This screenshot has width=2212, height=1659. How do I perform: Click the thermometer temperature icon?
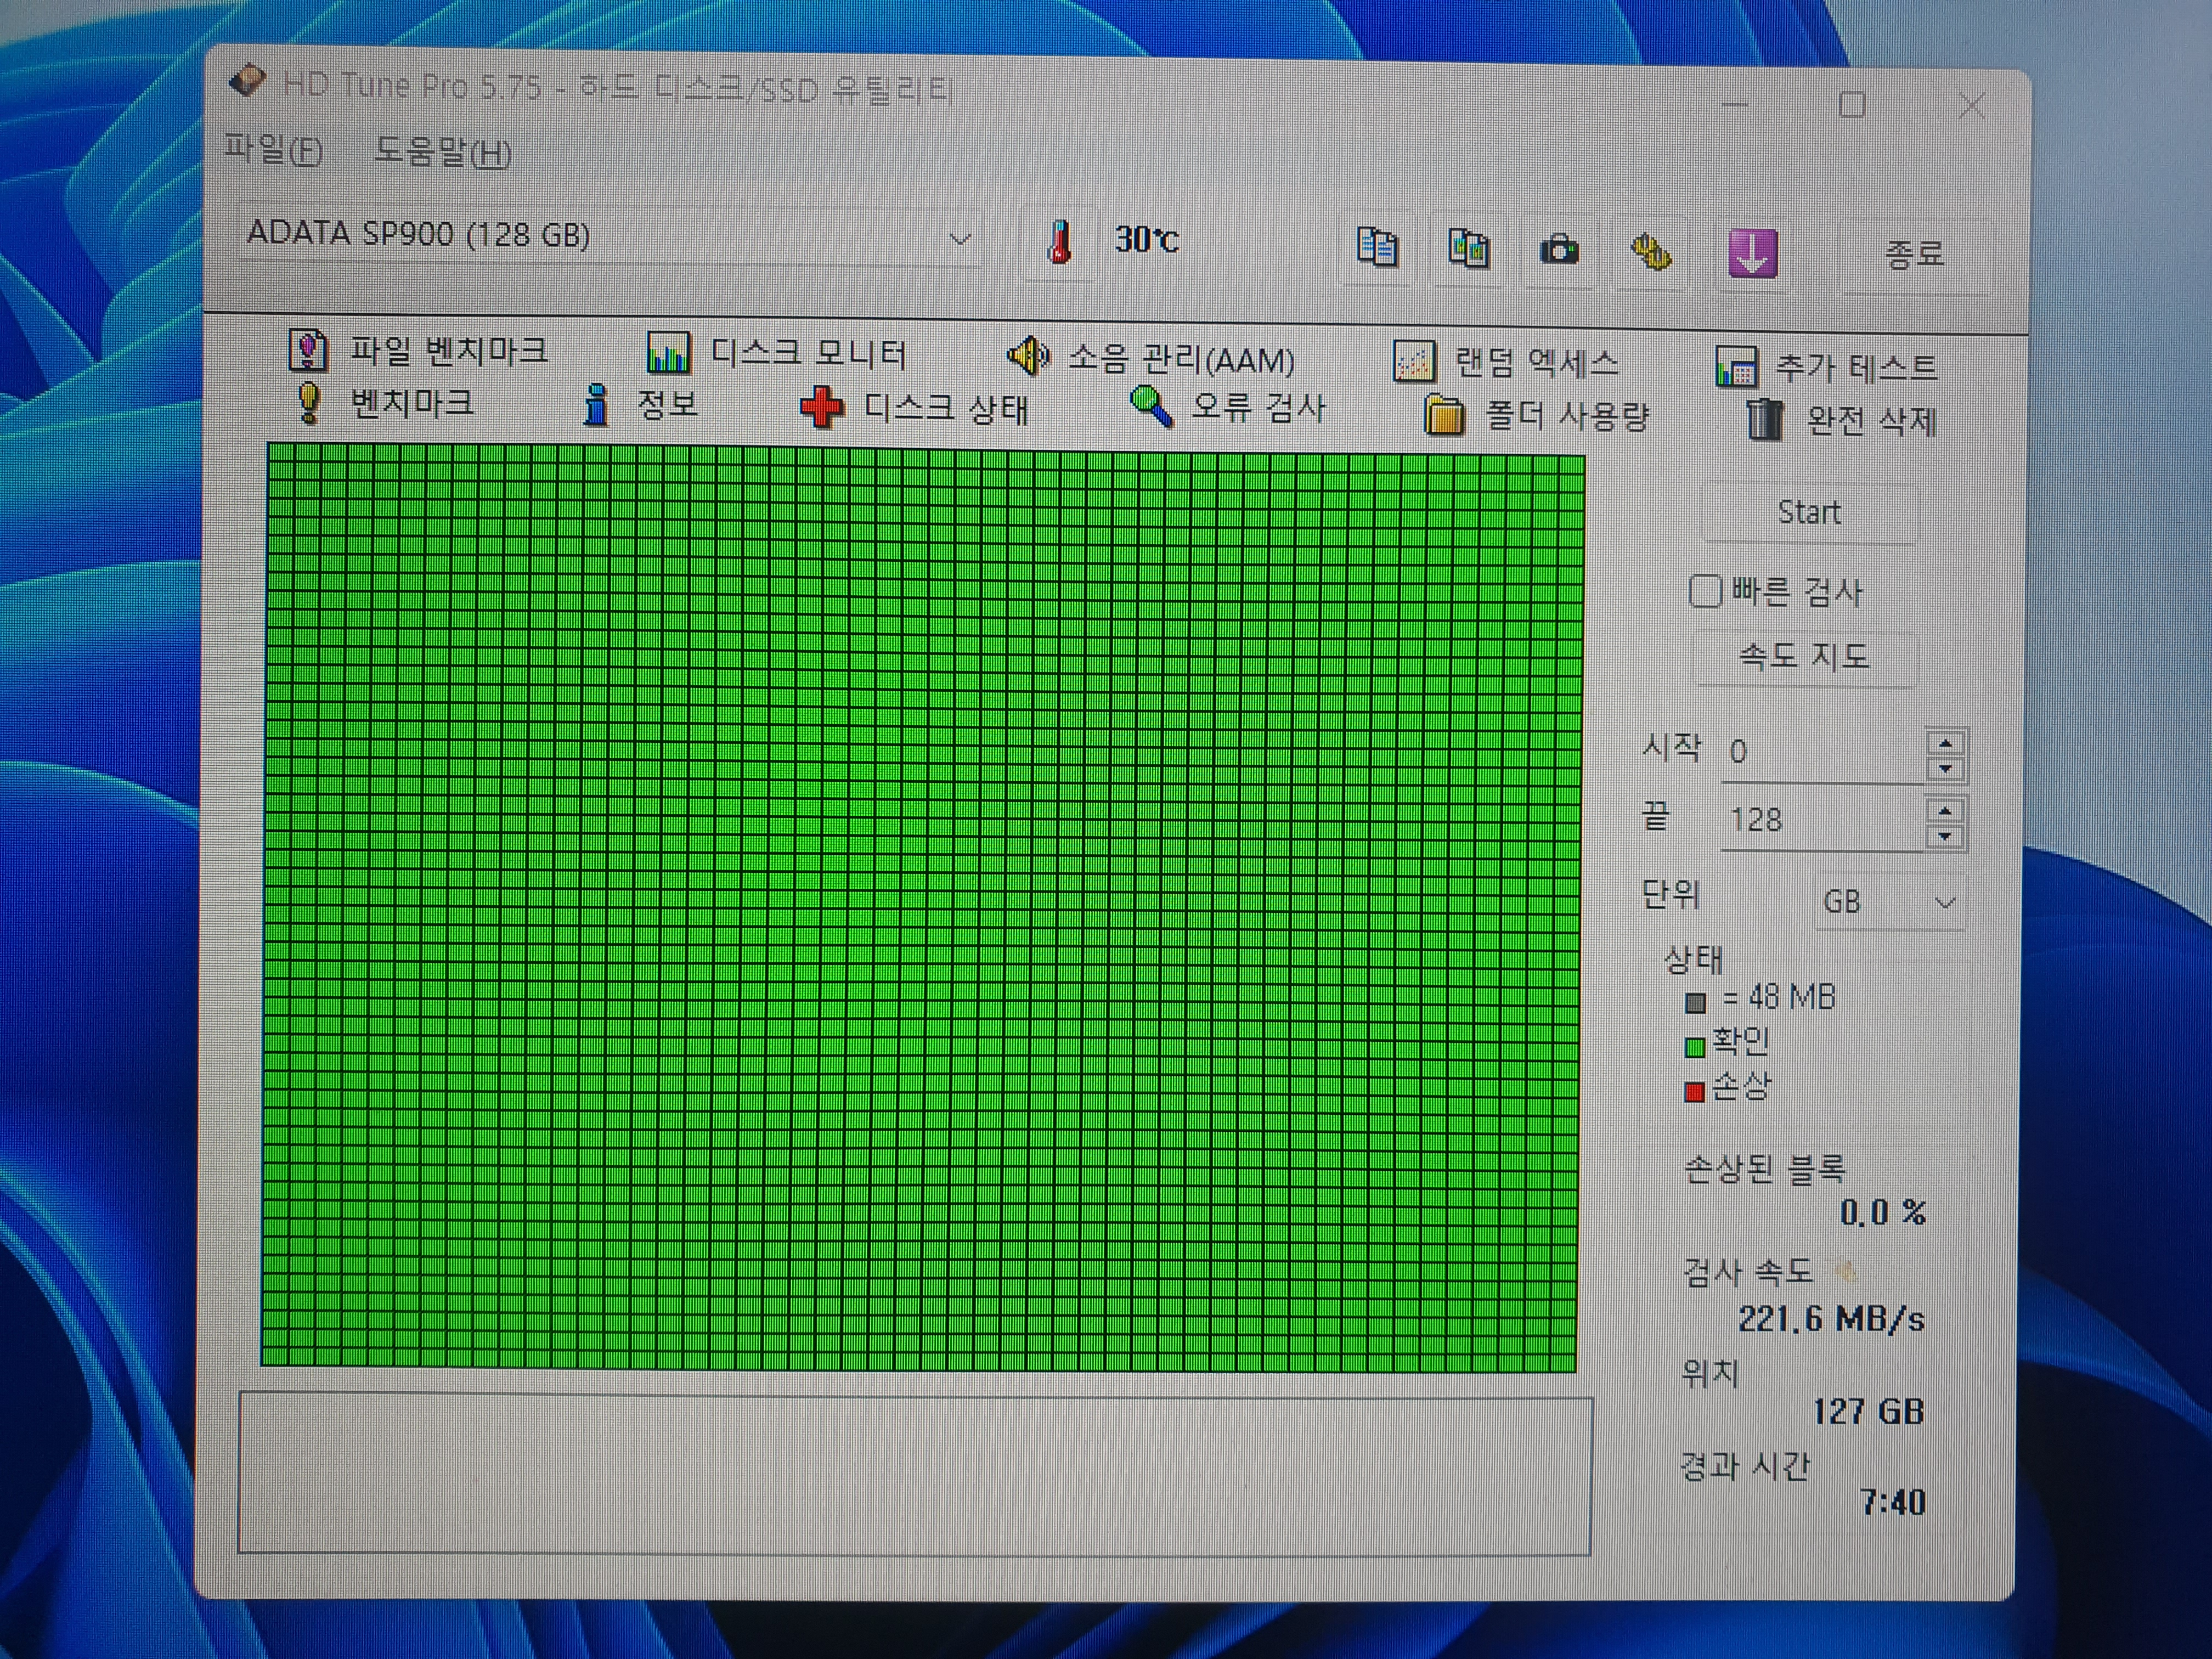pyautogui.click(x=1060, y=242)
